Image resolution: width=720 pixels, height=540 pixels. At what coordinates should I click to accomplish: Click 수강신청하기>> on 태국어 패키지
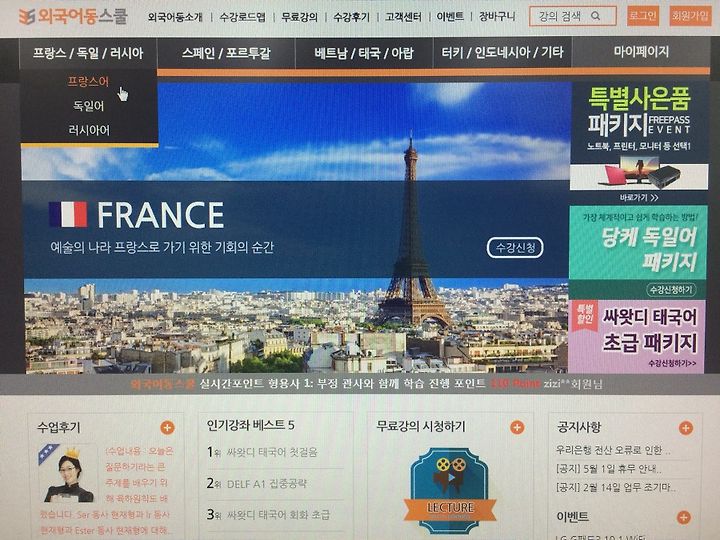click(672, 363)
